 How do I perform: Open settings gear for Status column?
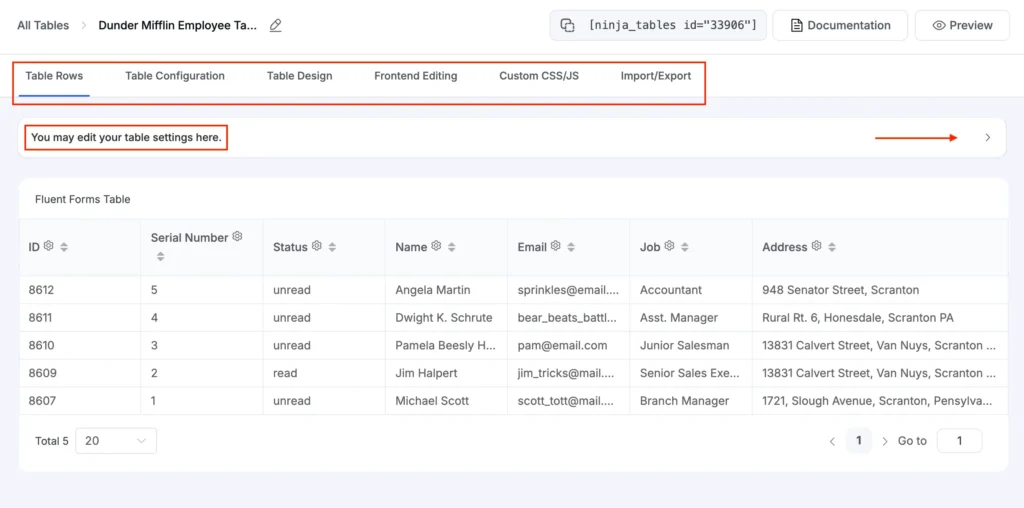coord(317,246)
